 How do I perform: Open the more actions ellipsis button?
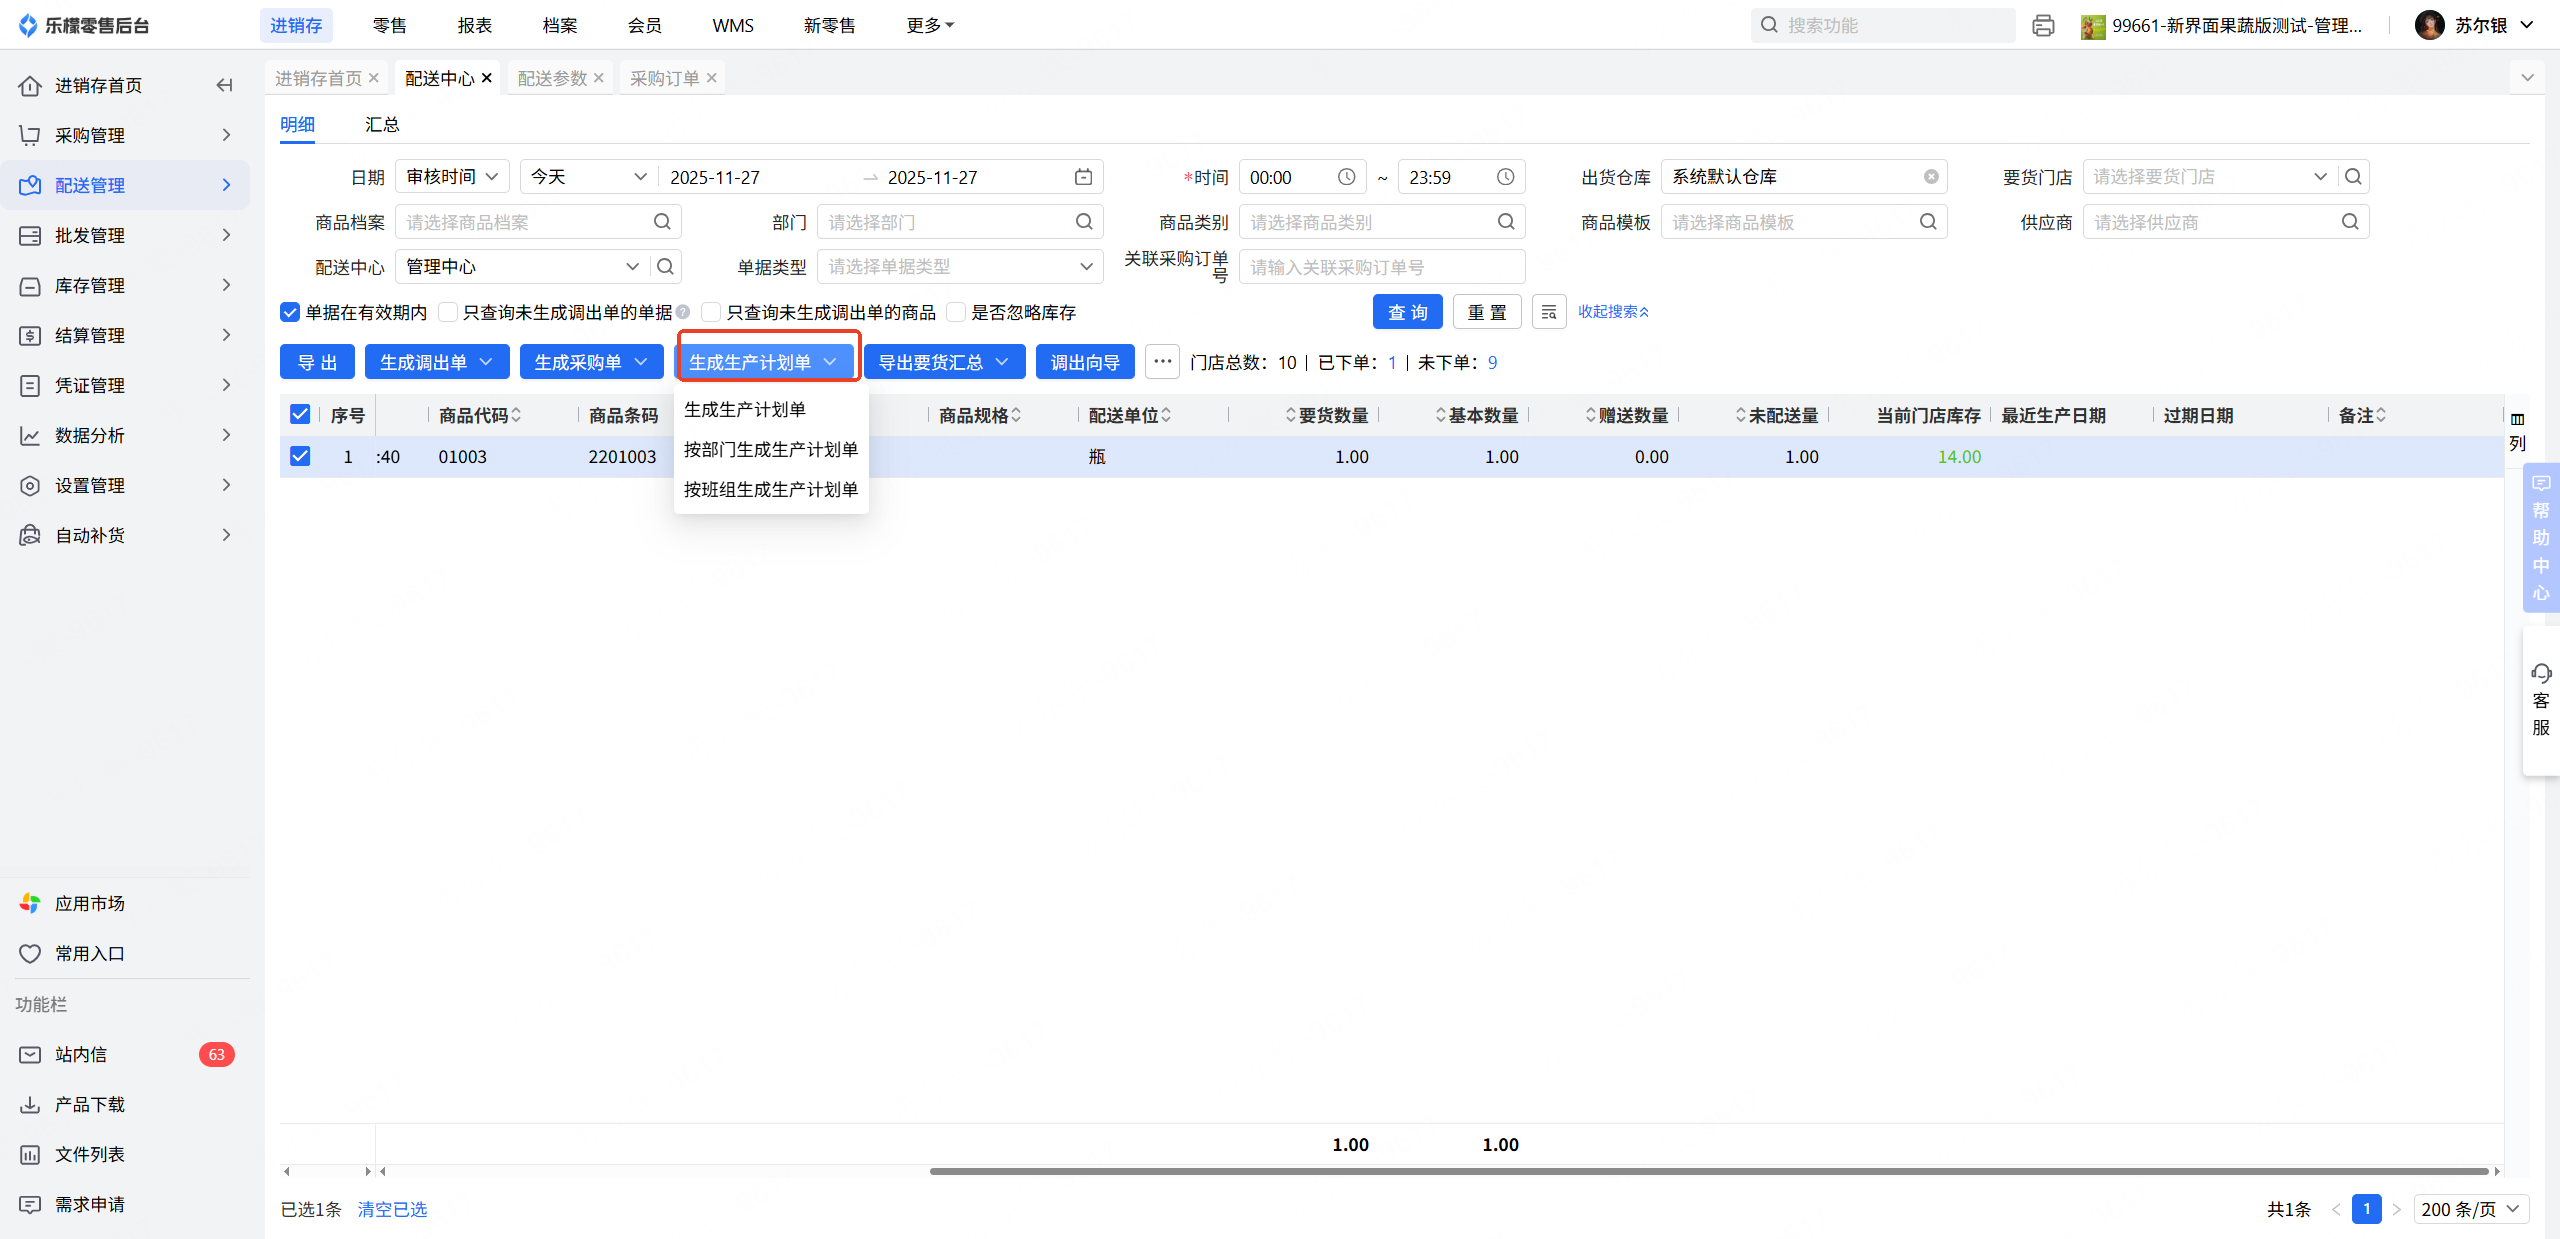click(1162, 362)
